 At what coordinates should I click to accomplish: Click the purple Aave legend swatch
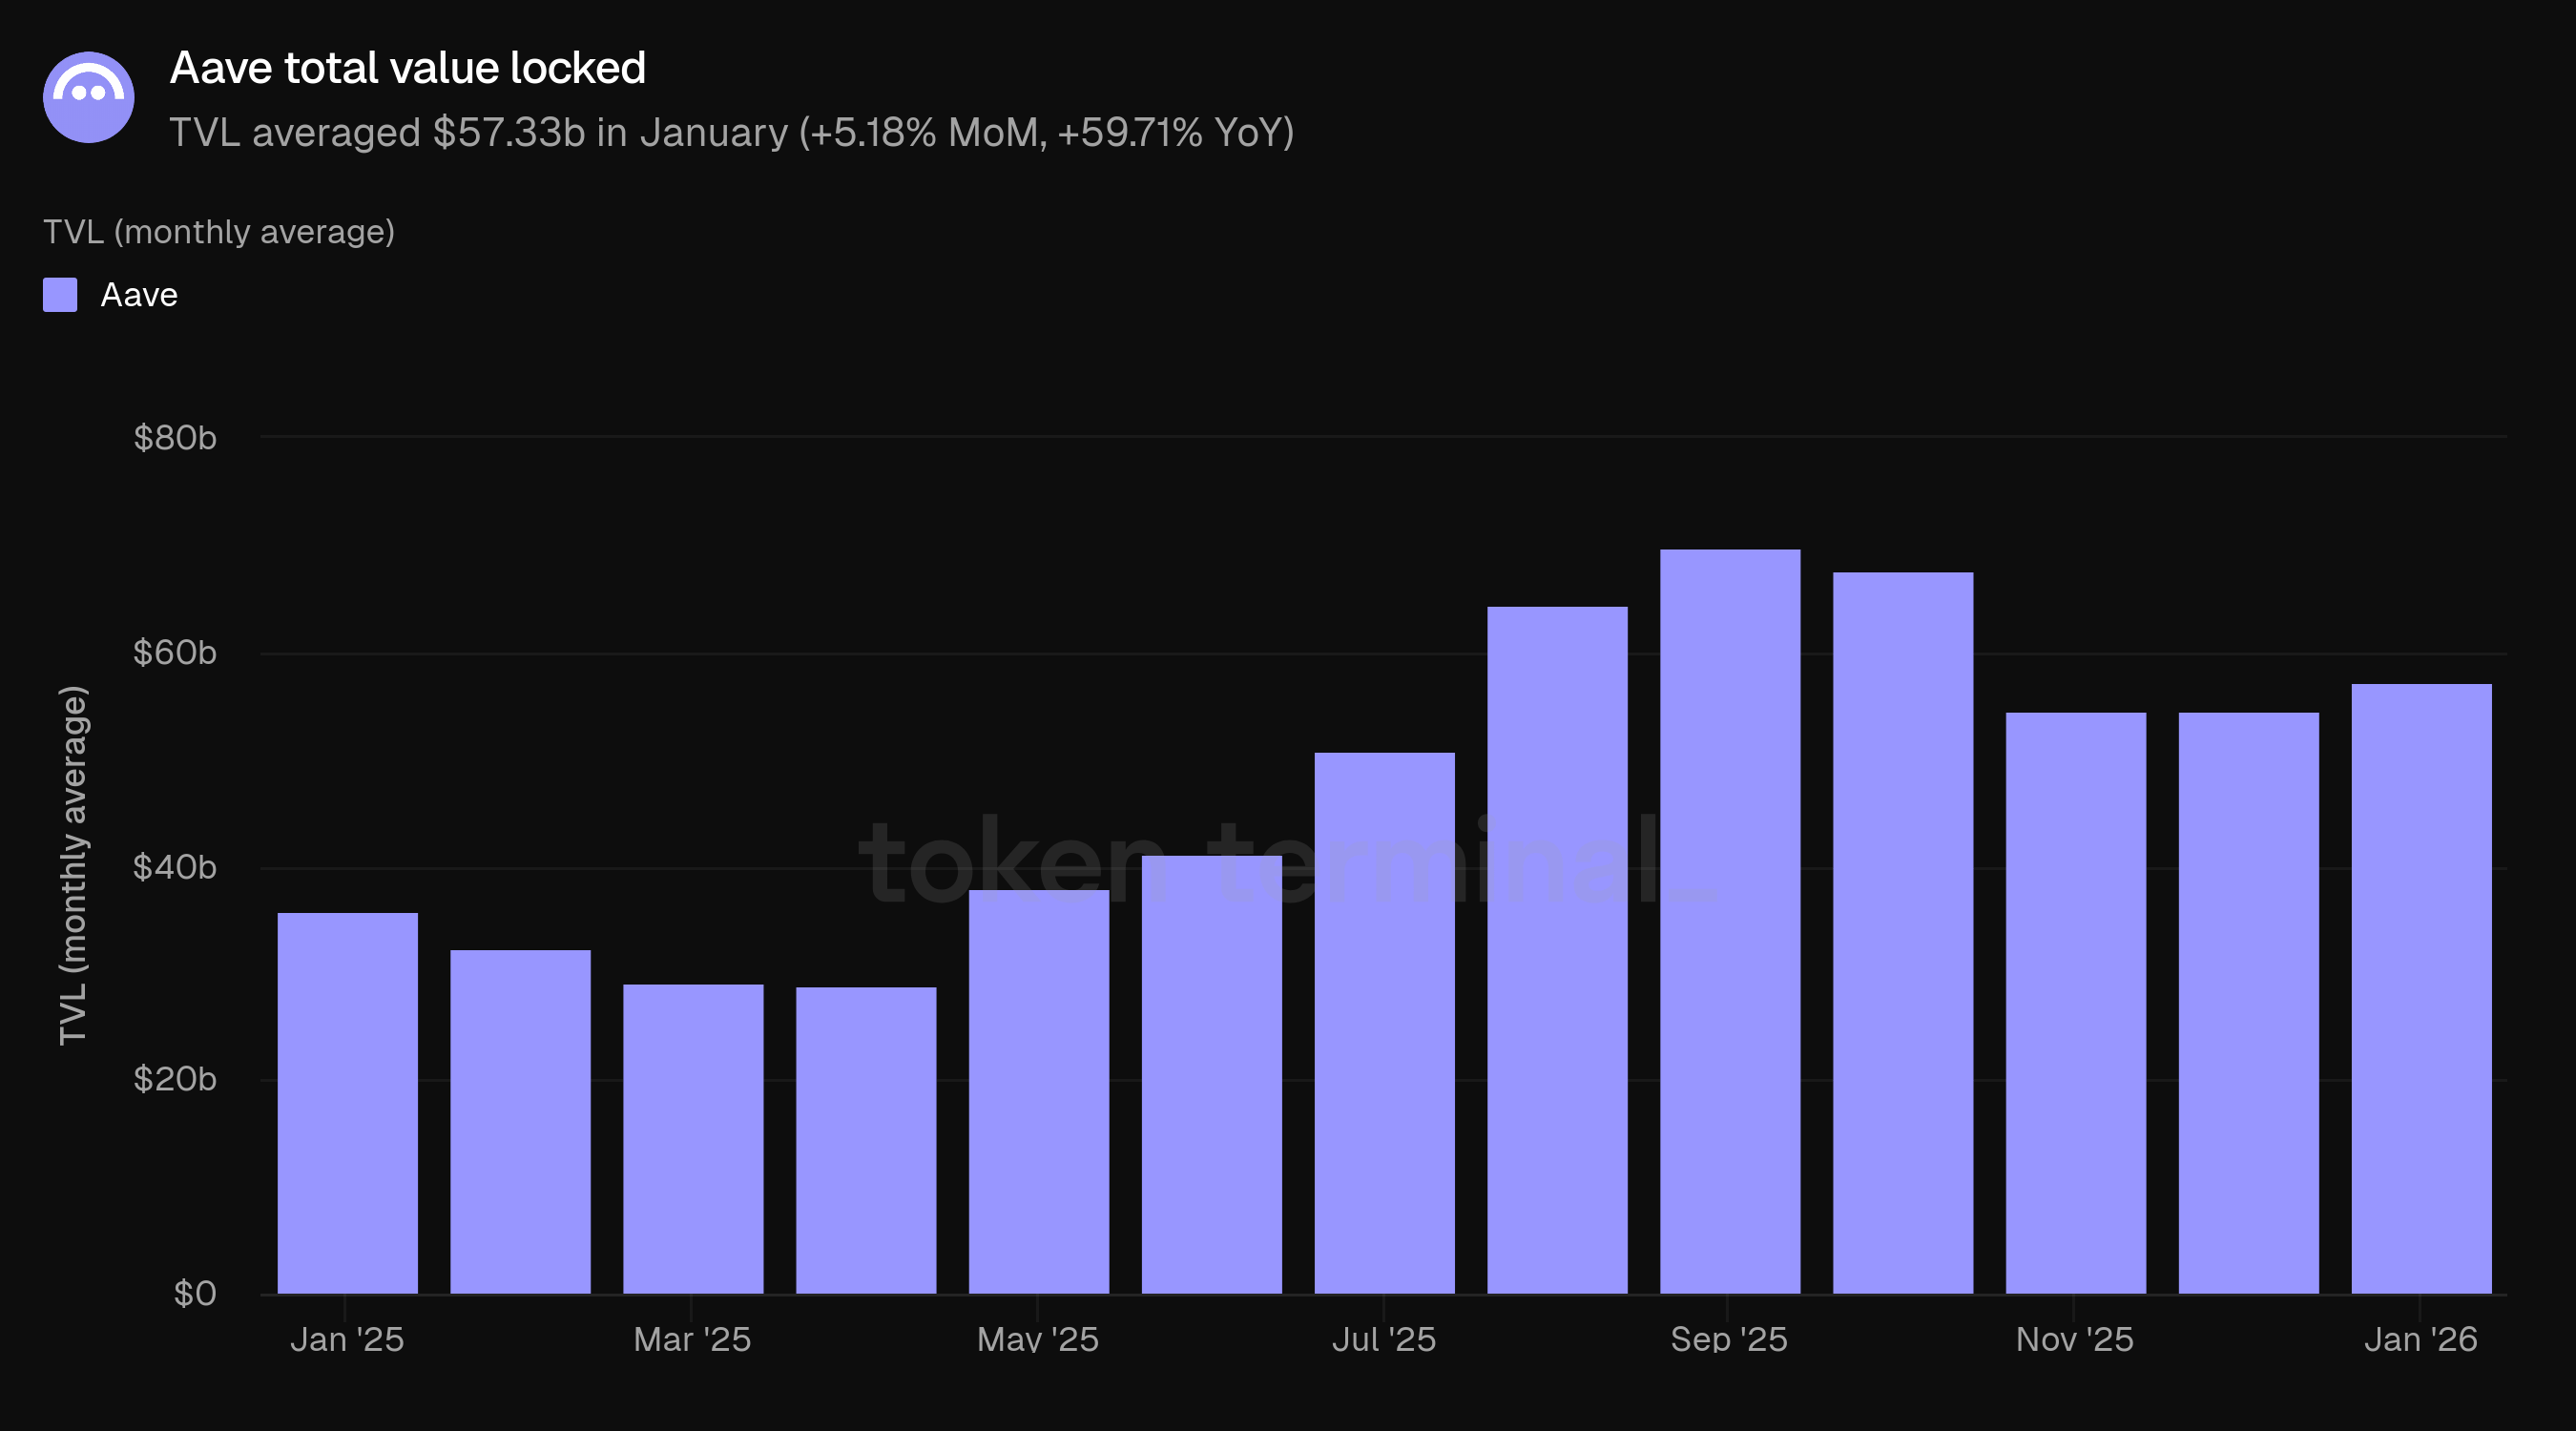coord(60,295)
